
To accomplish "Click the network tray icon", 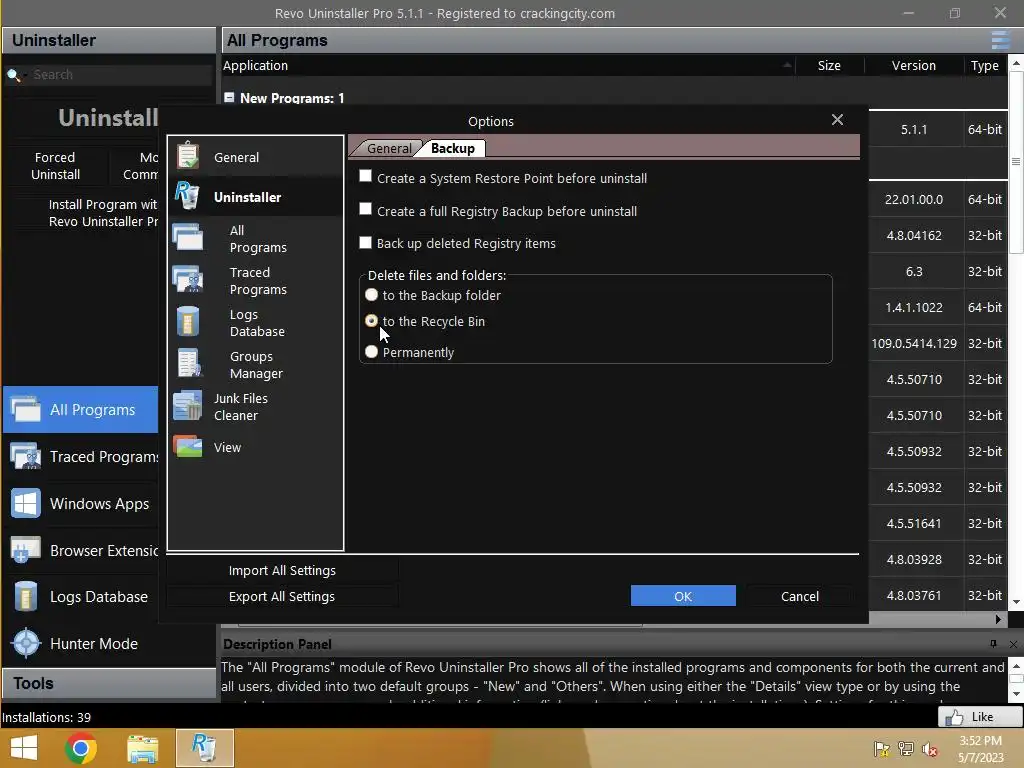I will 906,749.
